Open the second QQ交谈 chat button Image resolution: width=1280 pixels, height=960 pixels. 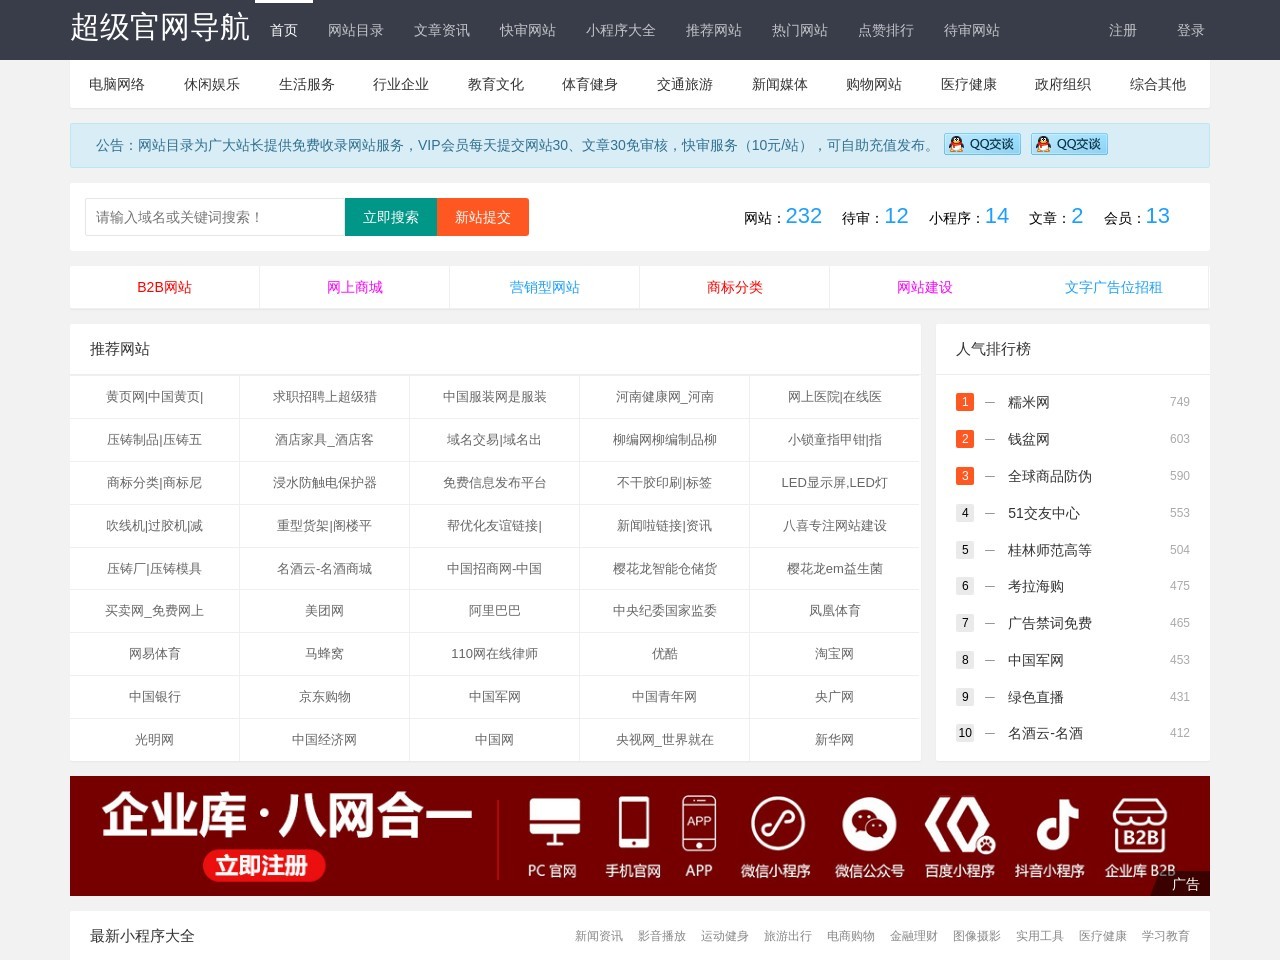click(x=1069, y=144)
